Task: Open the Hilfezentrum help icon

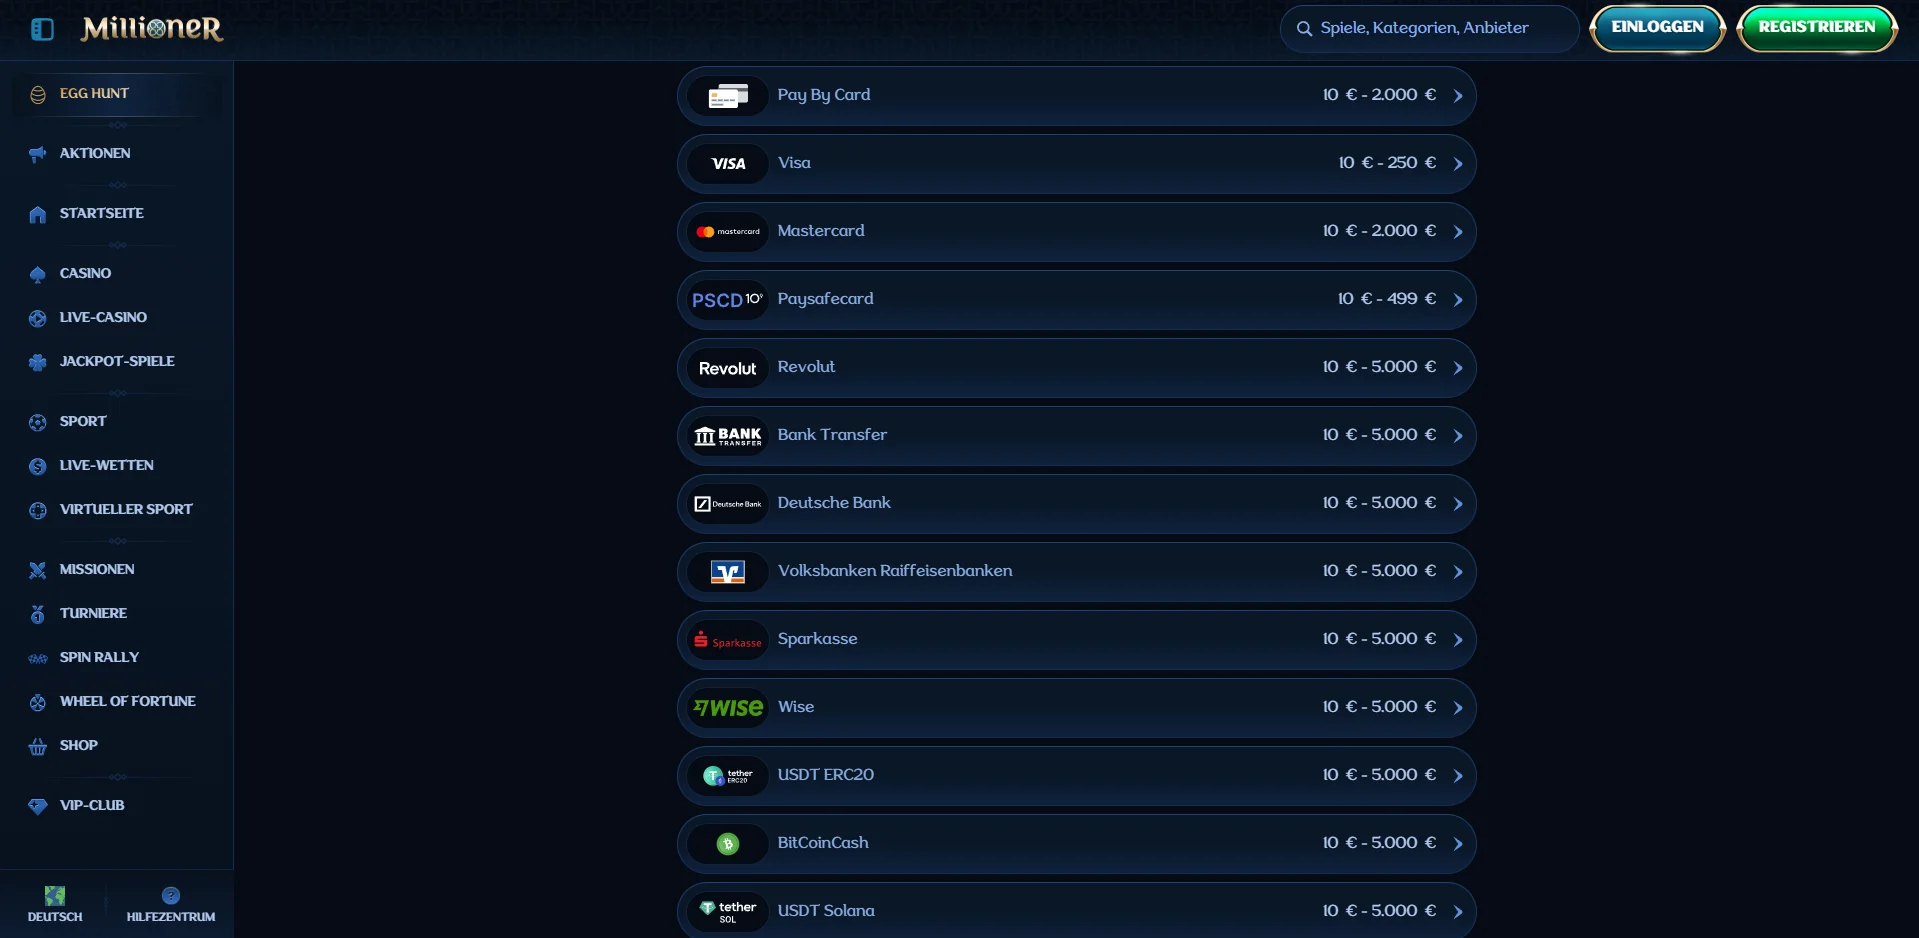Action: tap(171, 896)
